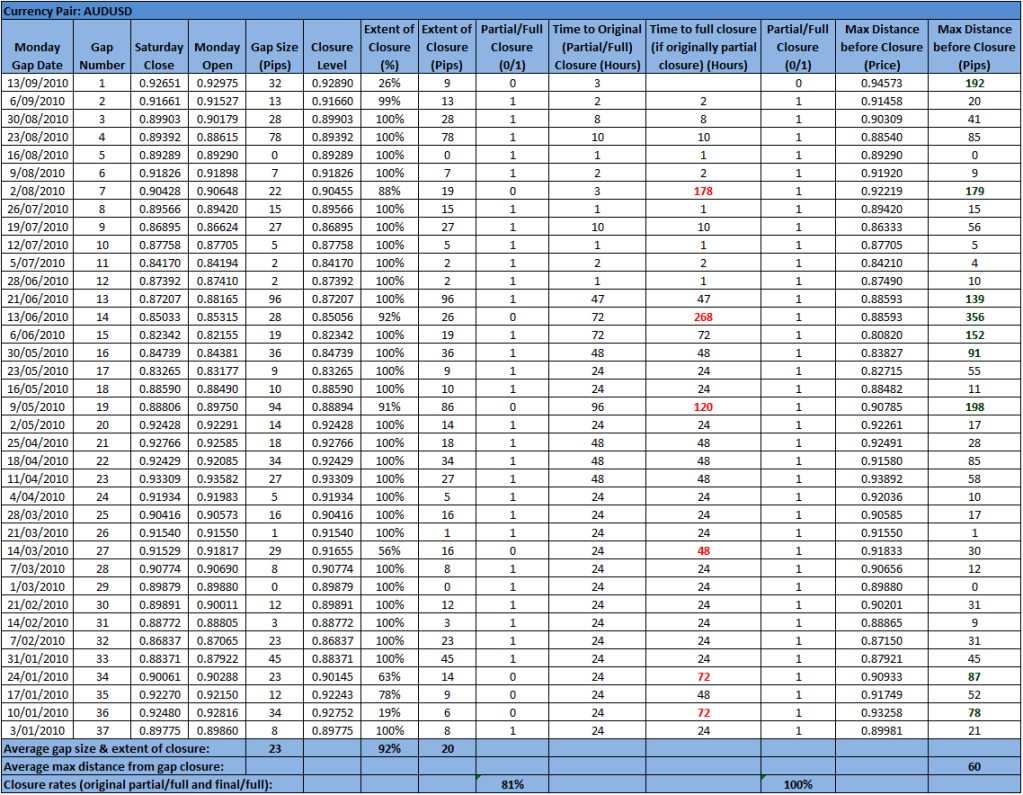Click the max distance price 0.80820
This screenshot has width=1023, height=795.
[x=881, y=335]
